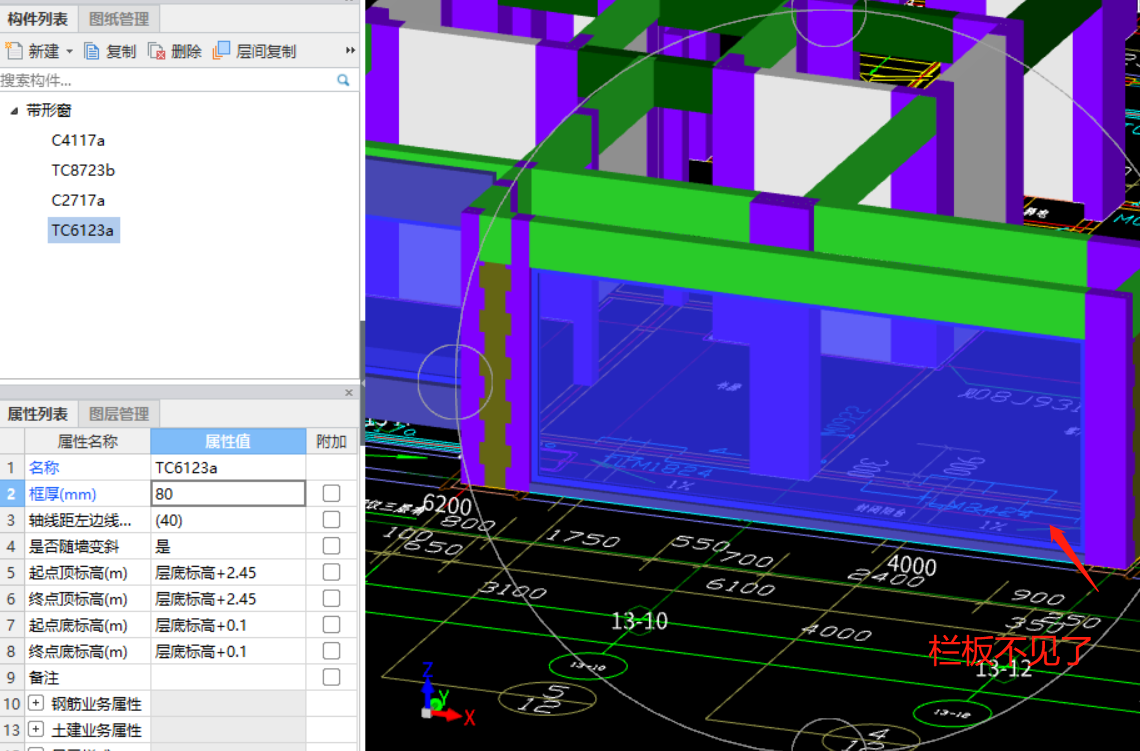Toggle 附加 checkbox for 起点顶标高
This screenshot has width=1140, height=751.
point(332,572)
